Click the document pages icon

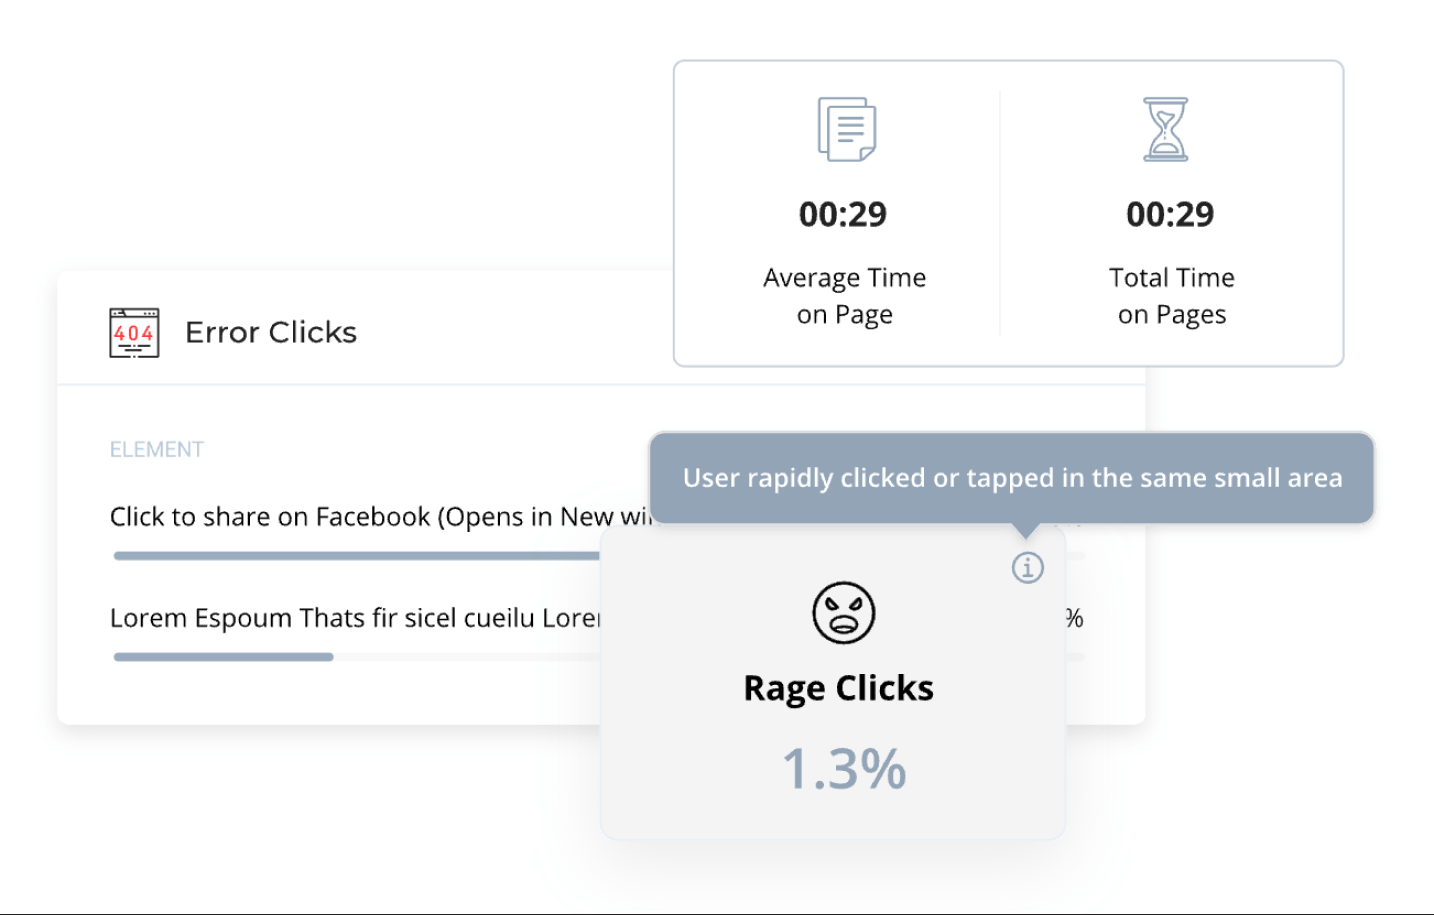click(x=846, y=129)
